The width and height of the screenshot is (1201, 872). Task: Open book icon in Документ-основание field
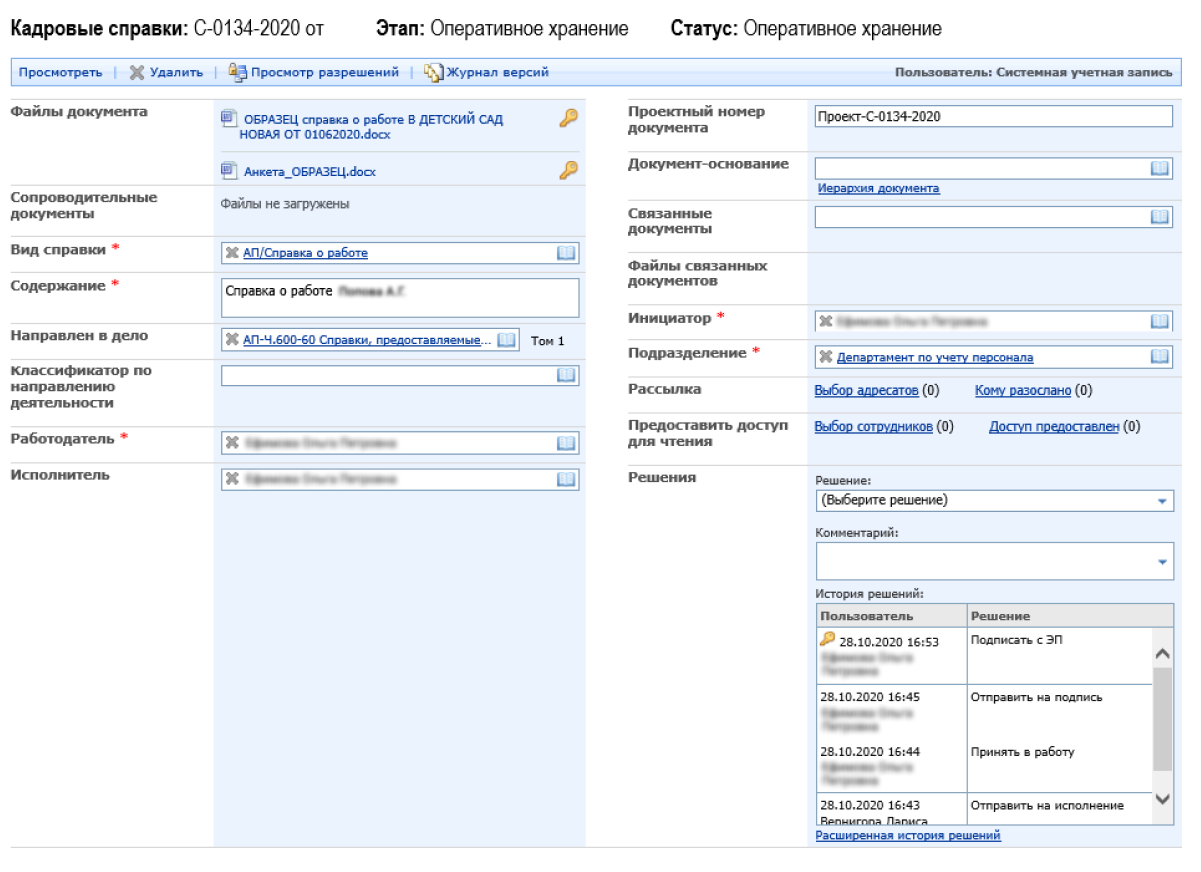click(1160, 168)
